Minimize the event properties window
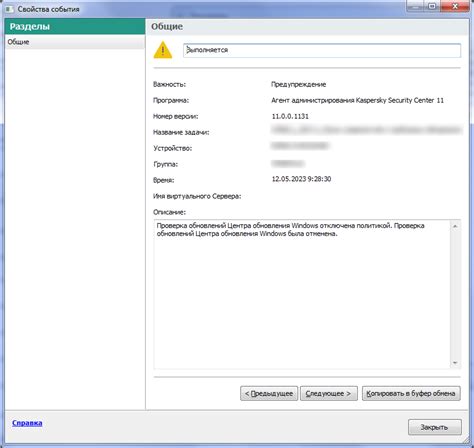Viewport: 474px width, 448px height. click(415, 6)
